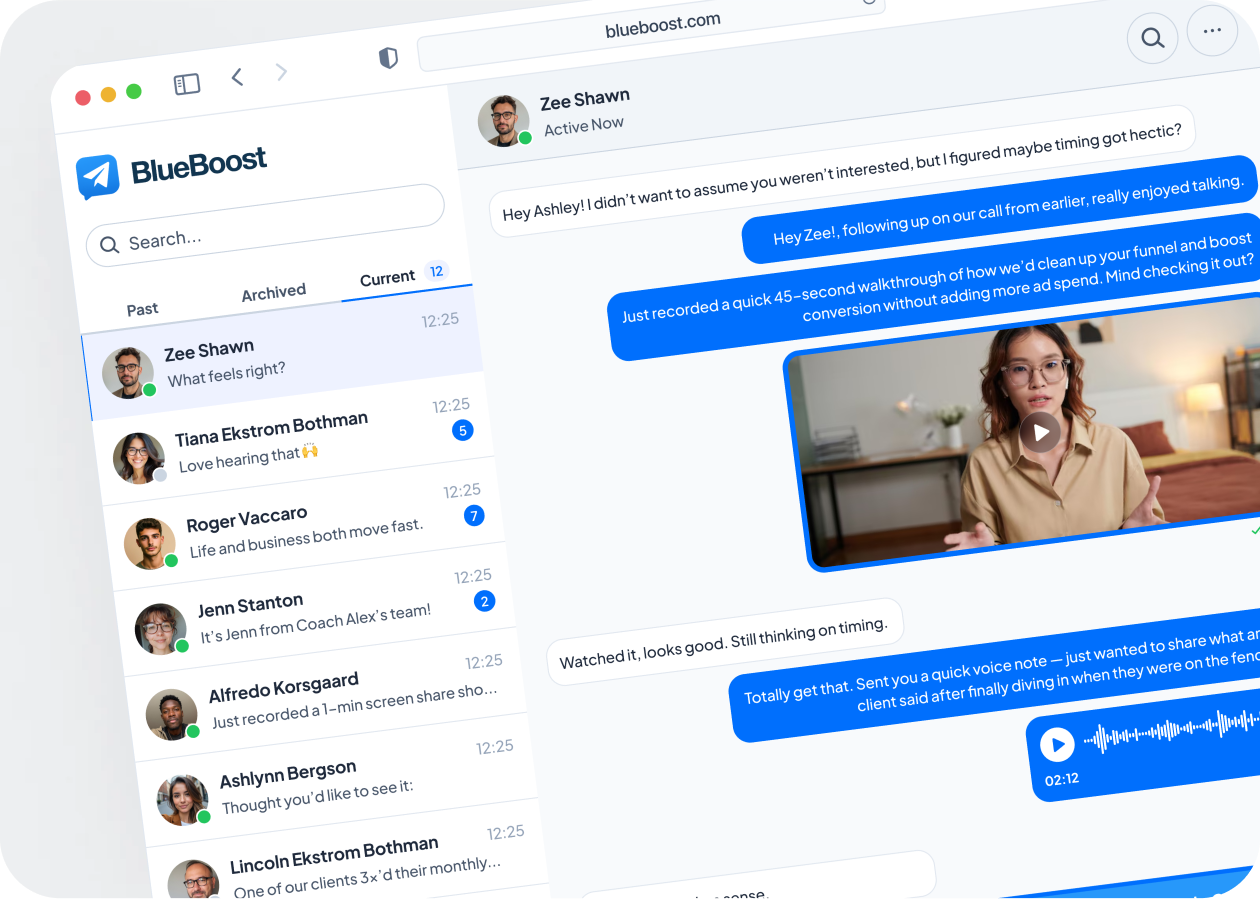The width and height of the screenshot is (1260, 899).
Task: Toggle the browser sidebar panel icon
Action: click(x=187, y=84)
